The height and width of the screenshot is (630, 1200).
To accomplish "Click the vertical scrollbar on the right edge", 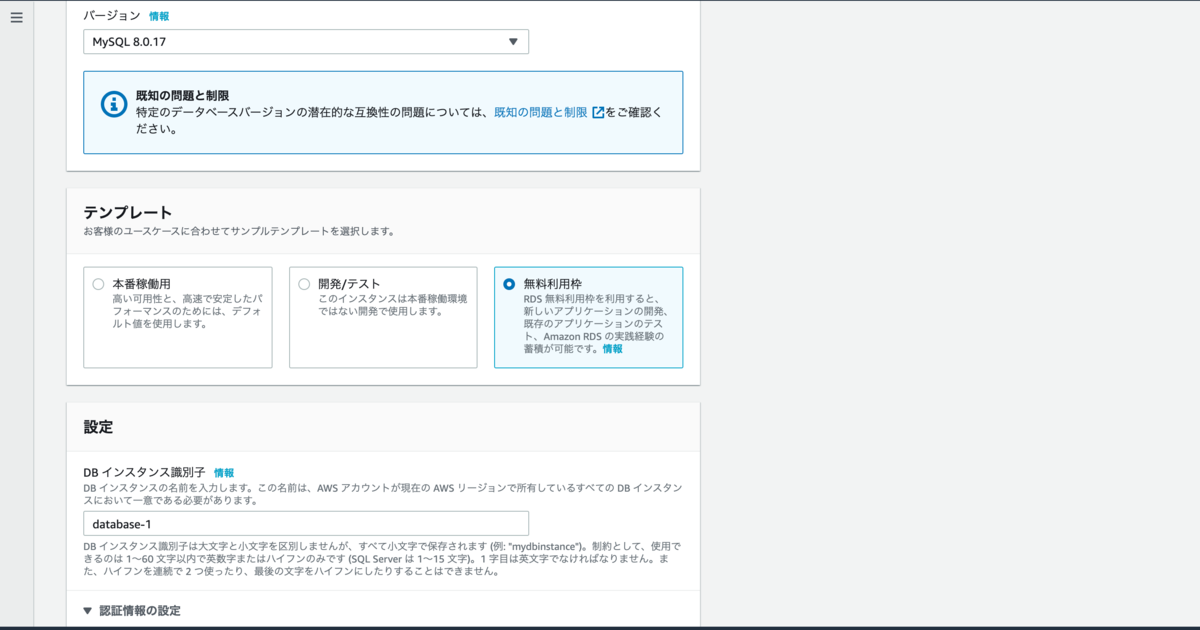I will pyautogui.click(x=1196, y=315).
